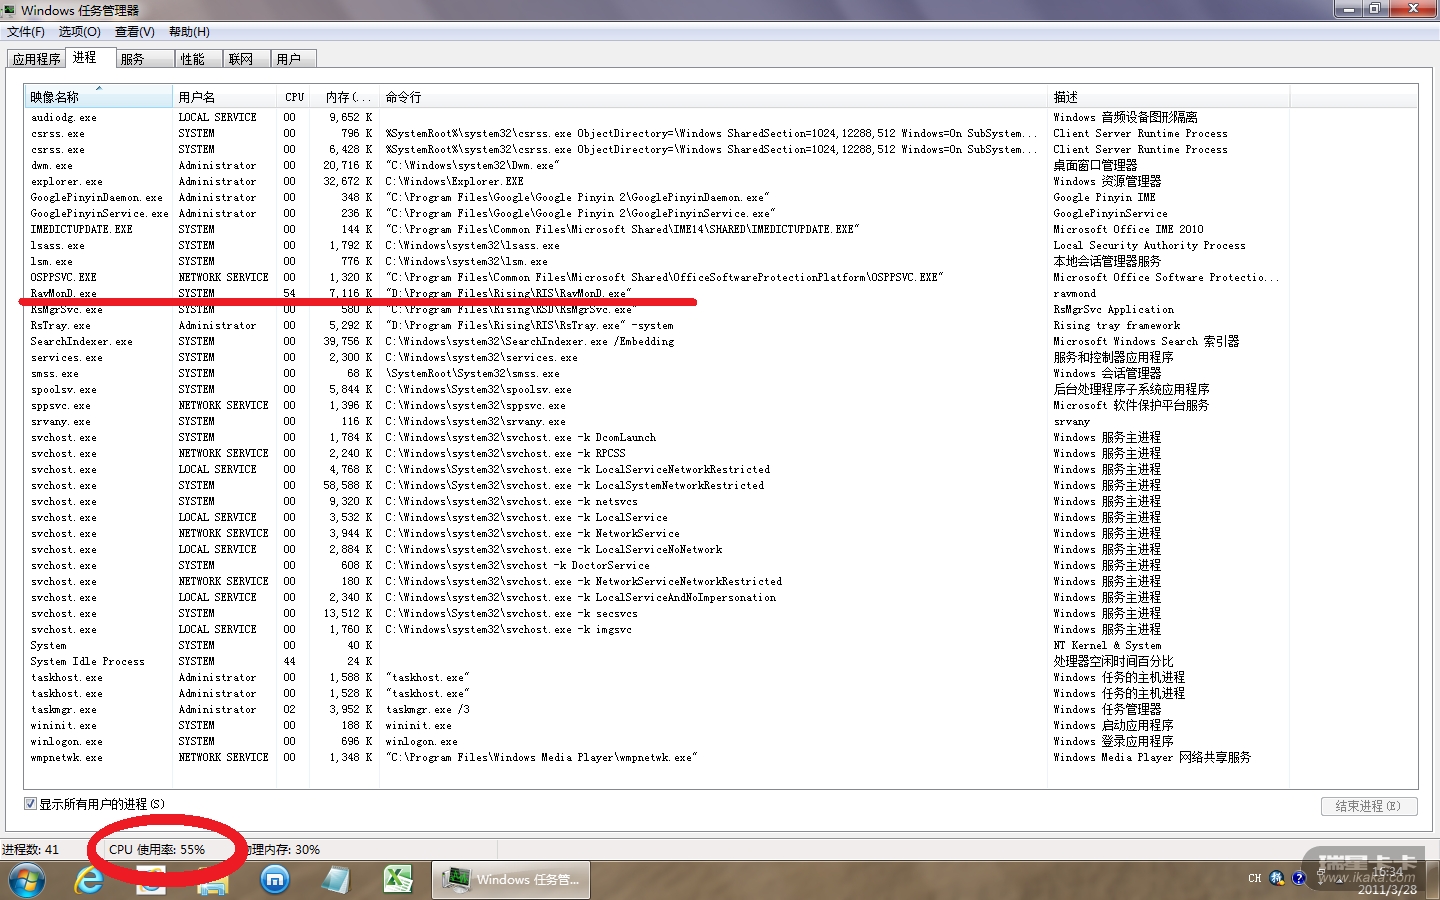1440x900 pixels.
Task: Click the 结束进程 button
Action: (1368, 806)
